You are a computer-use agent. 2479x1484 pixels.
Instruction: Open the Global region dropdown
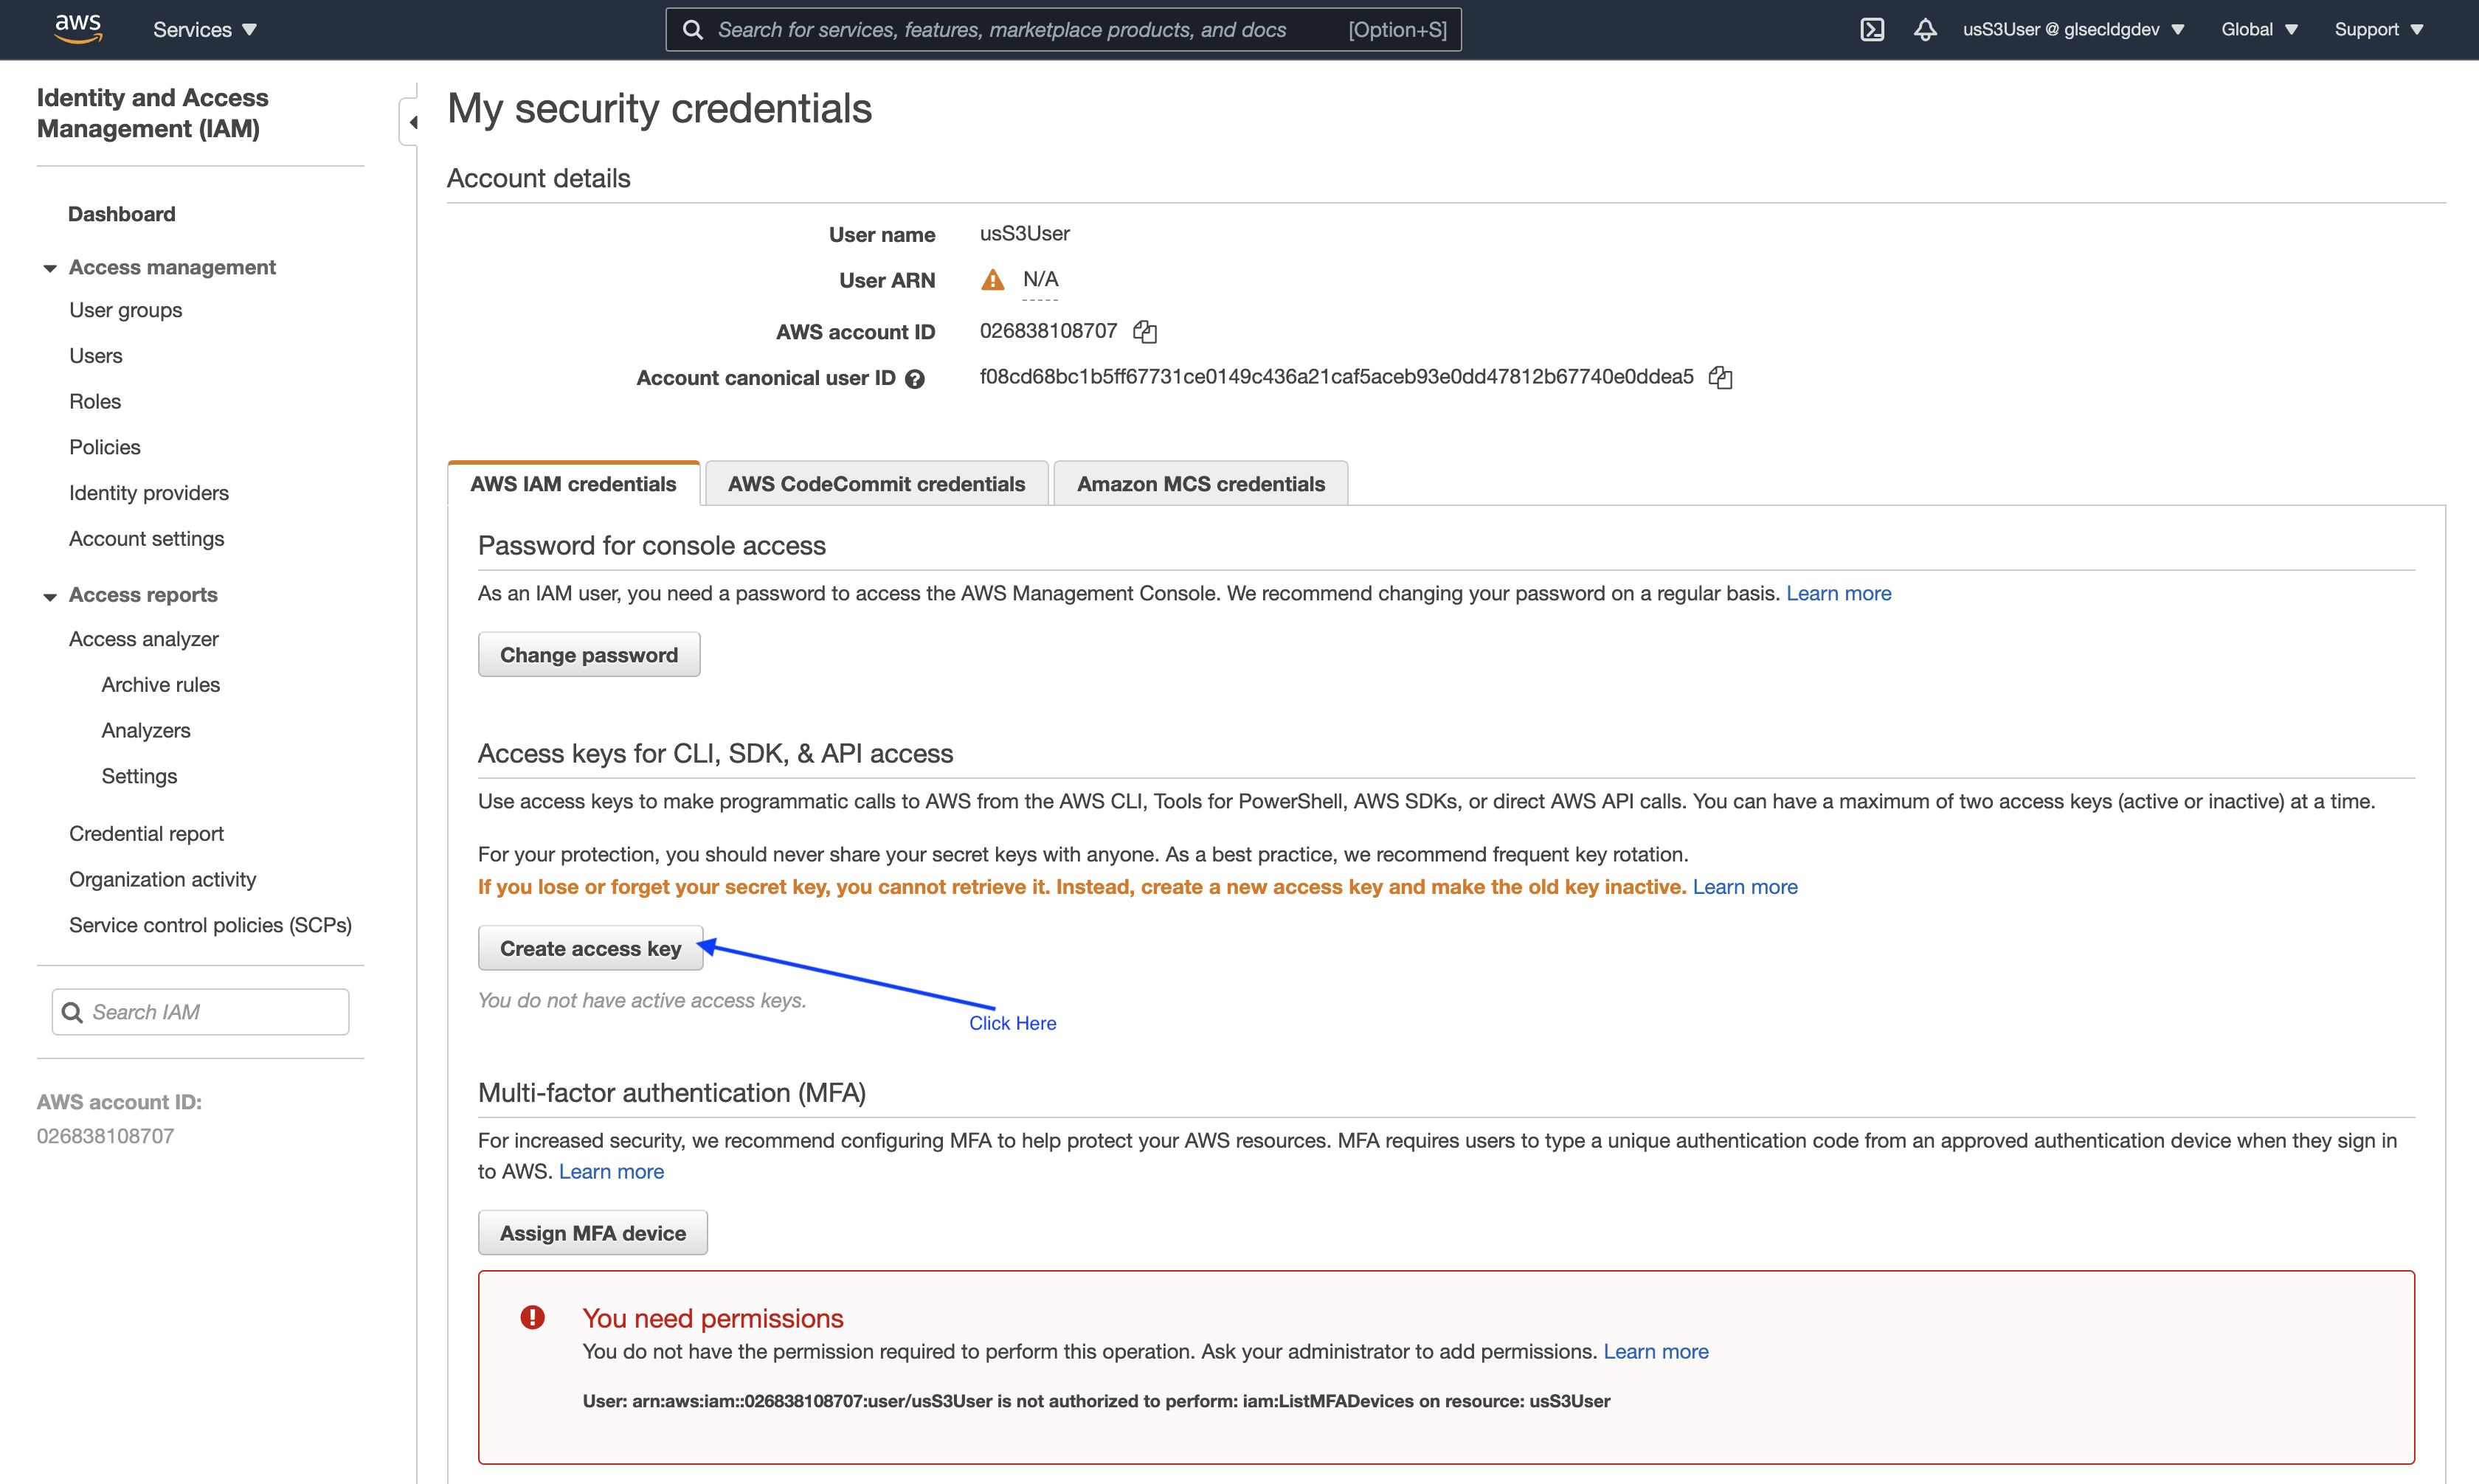(2259, 30)
